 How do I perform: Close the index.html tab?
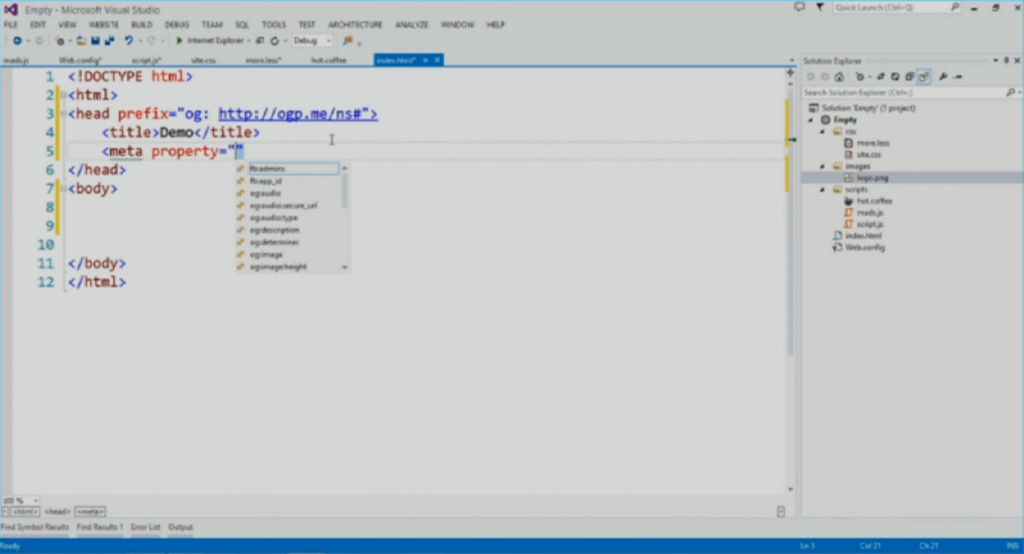point(438,60)
